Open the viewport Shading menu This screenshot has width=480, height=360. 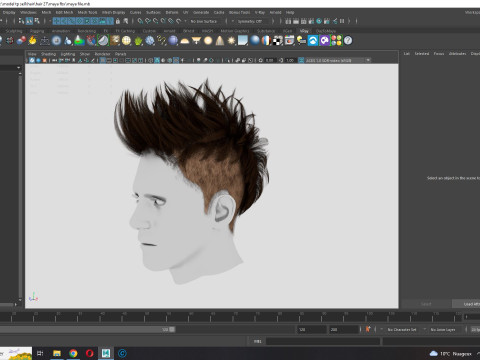[x=48, y=54]
